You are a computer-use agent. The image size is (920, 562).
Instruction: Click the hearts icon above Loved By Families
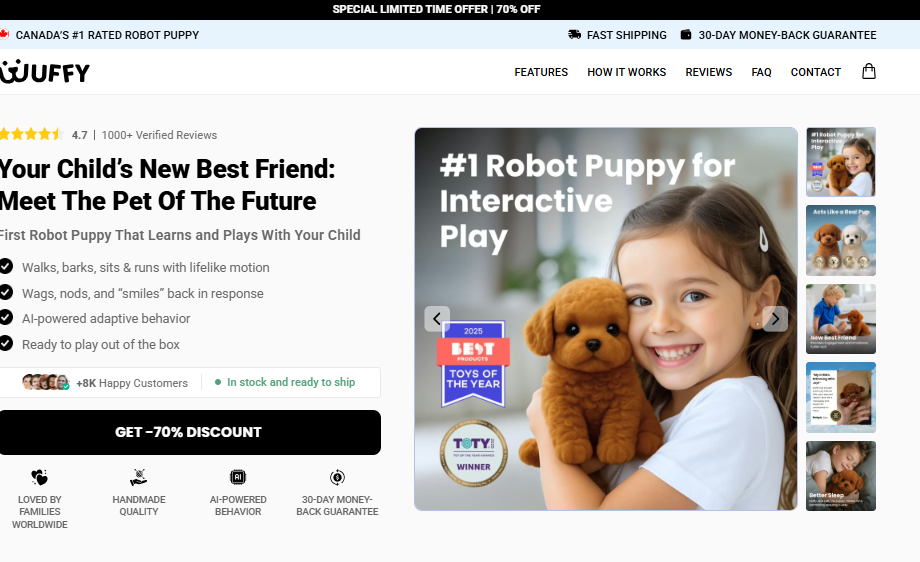tap(39, 477)
